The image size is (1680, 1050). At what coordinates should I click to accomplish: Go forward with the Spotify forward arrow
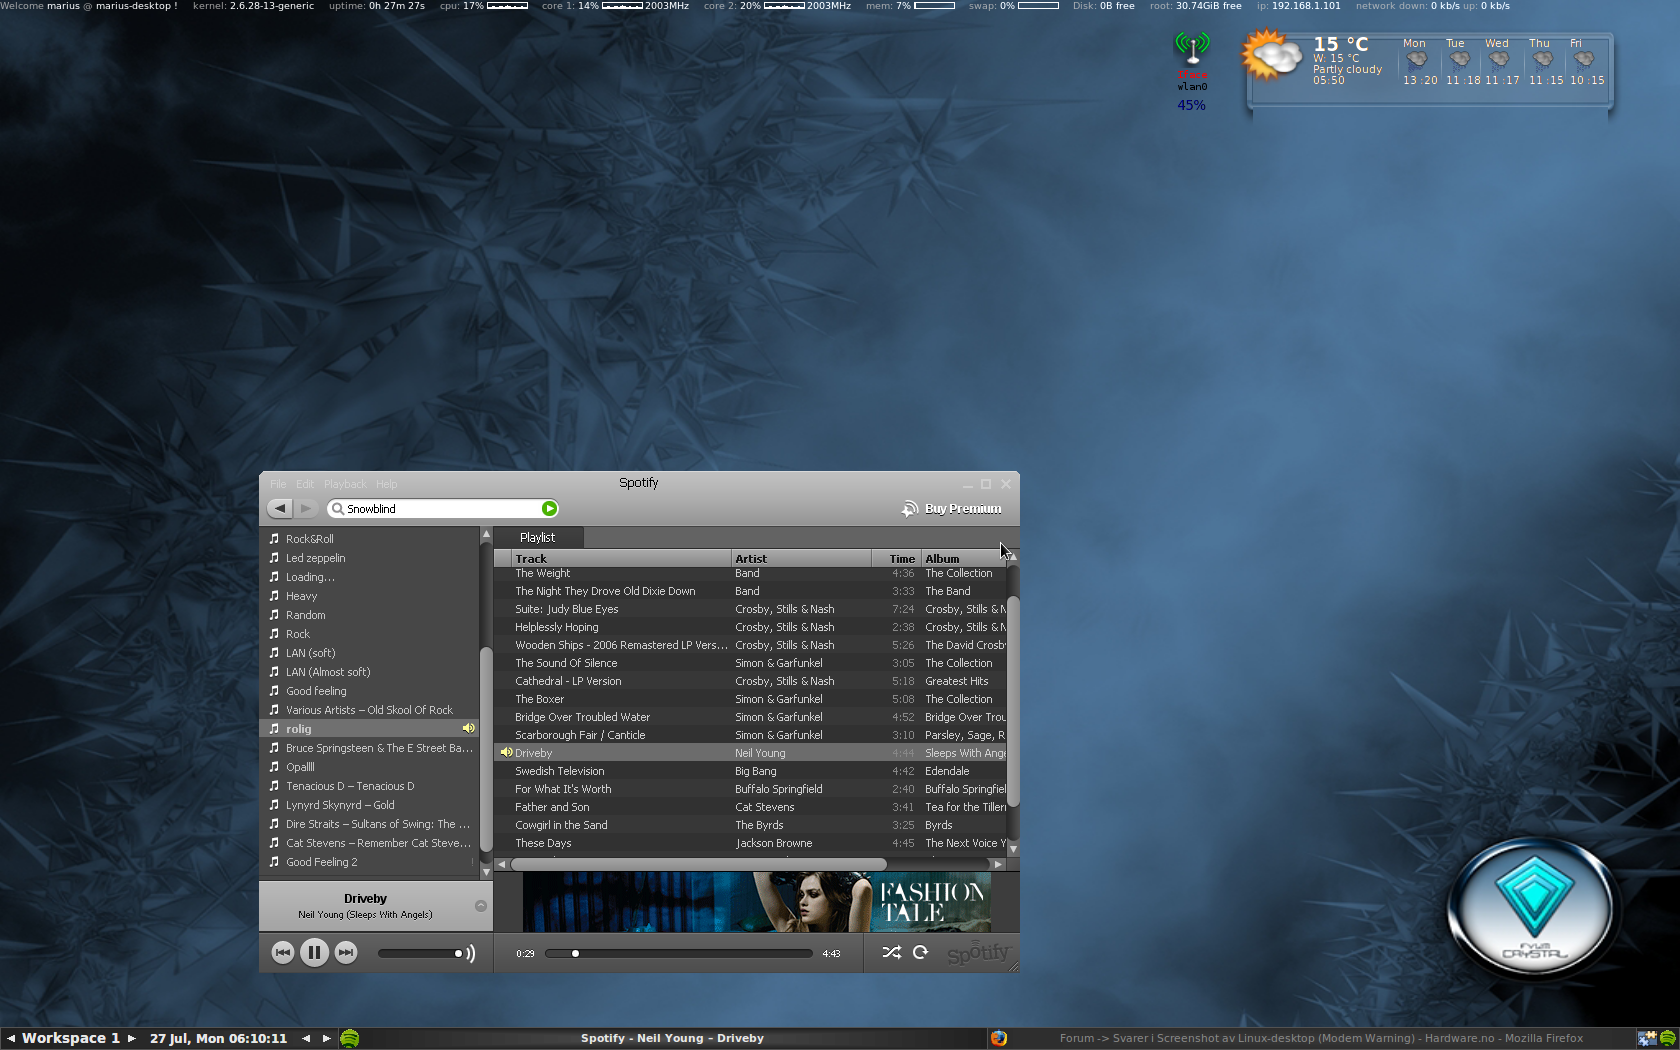(x=306, y=509)
